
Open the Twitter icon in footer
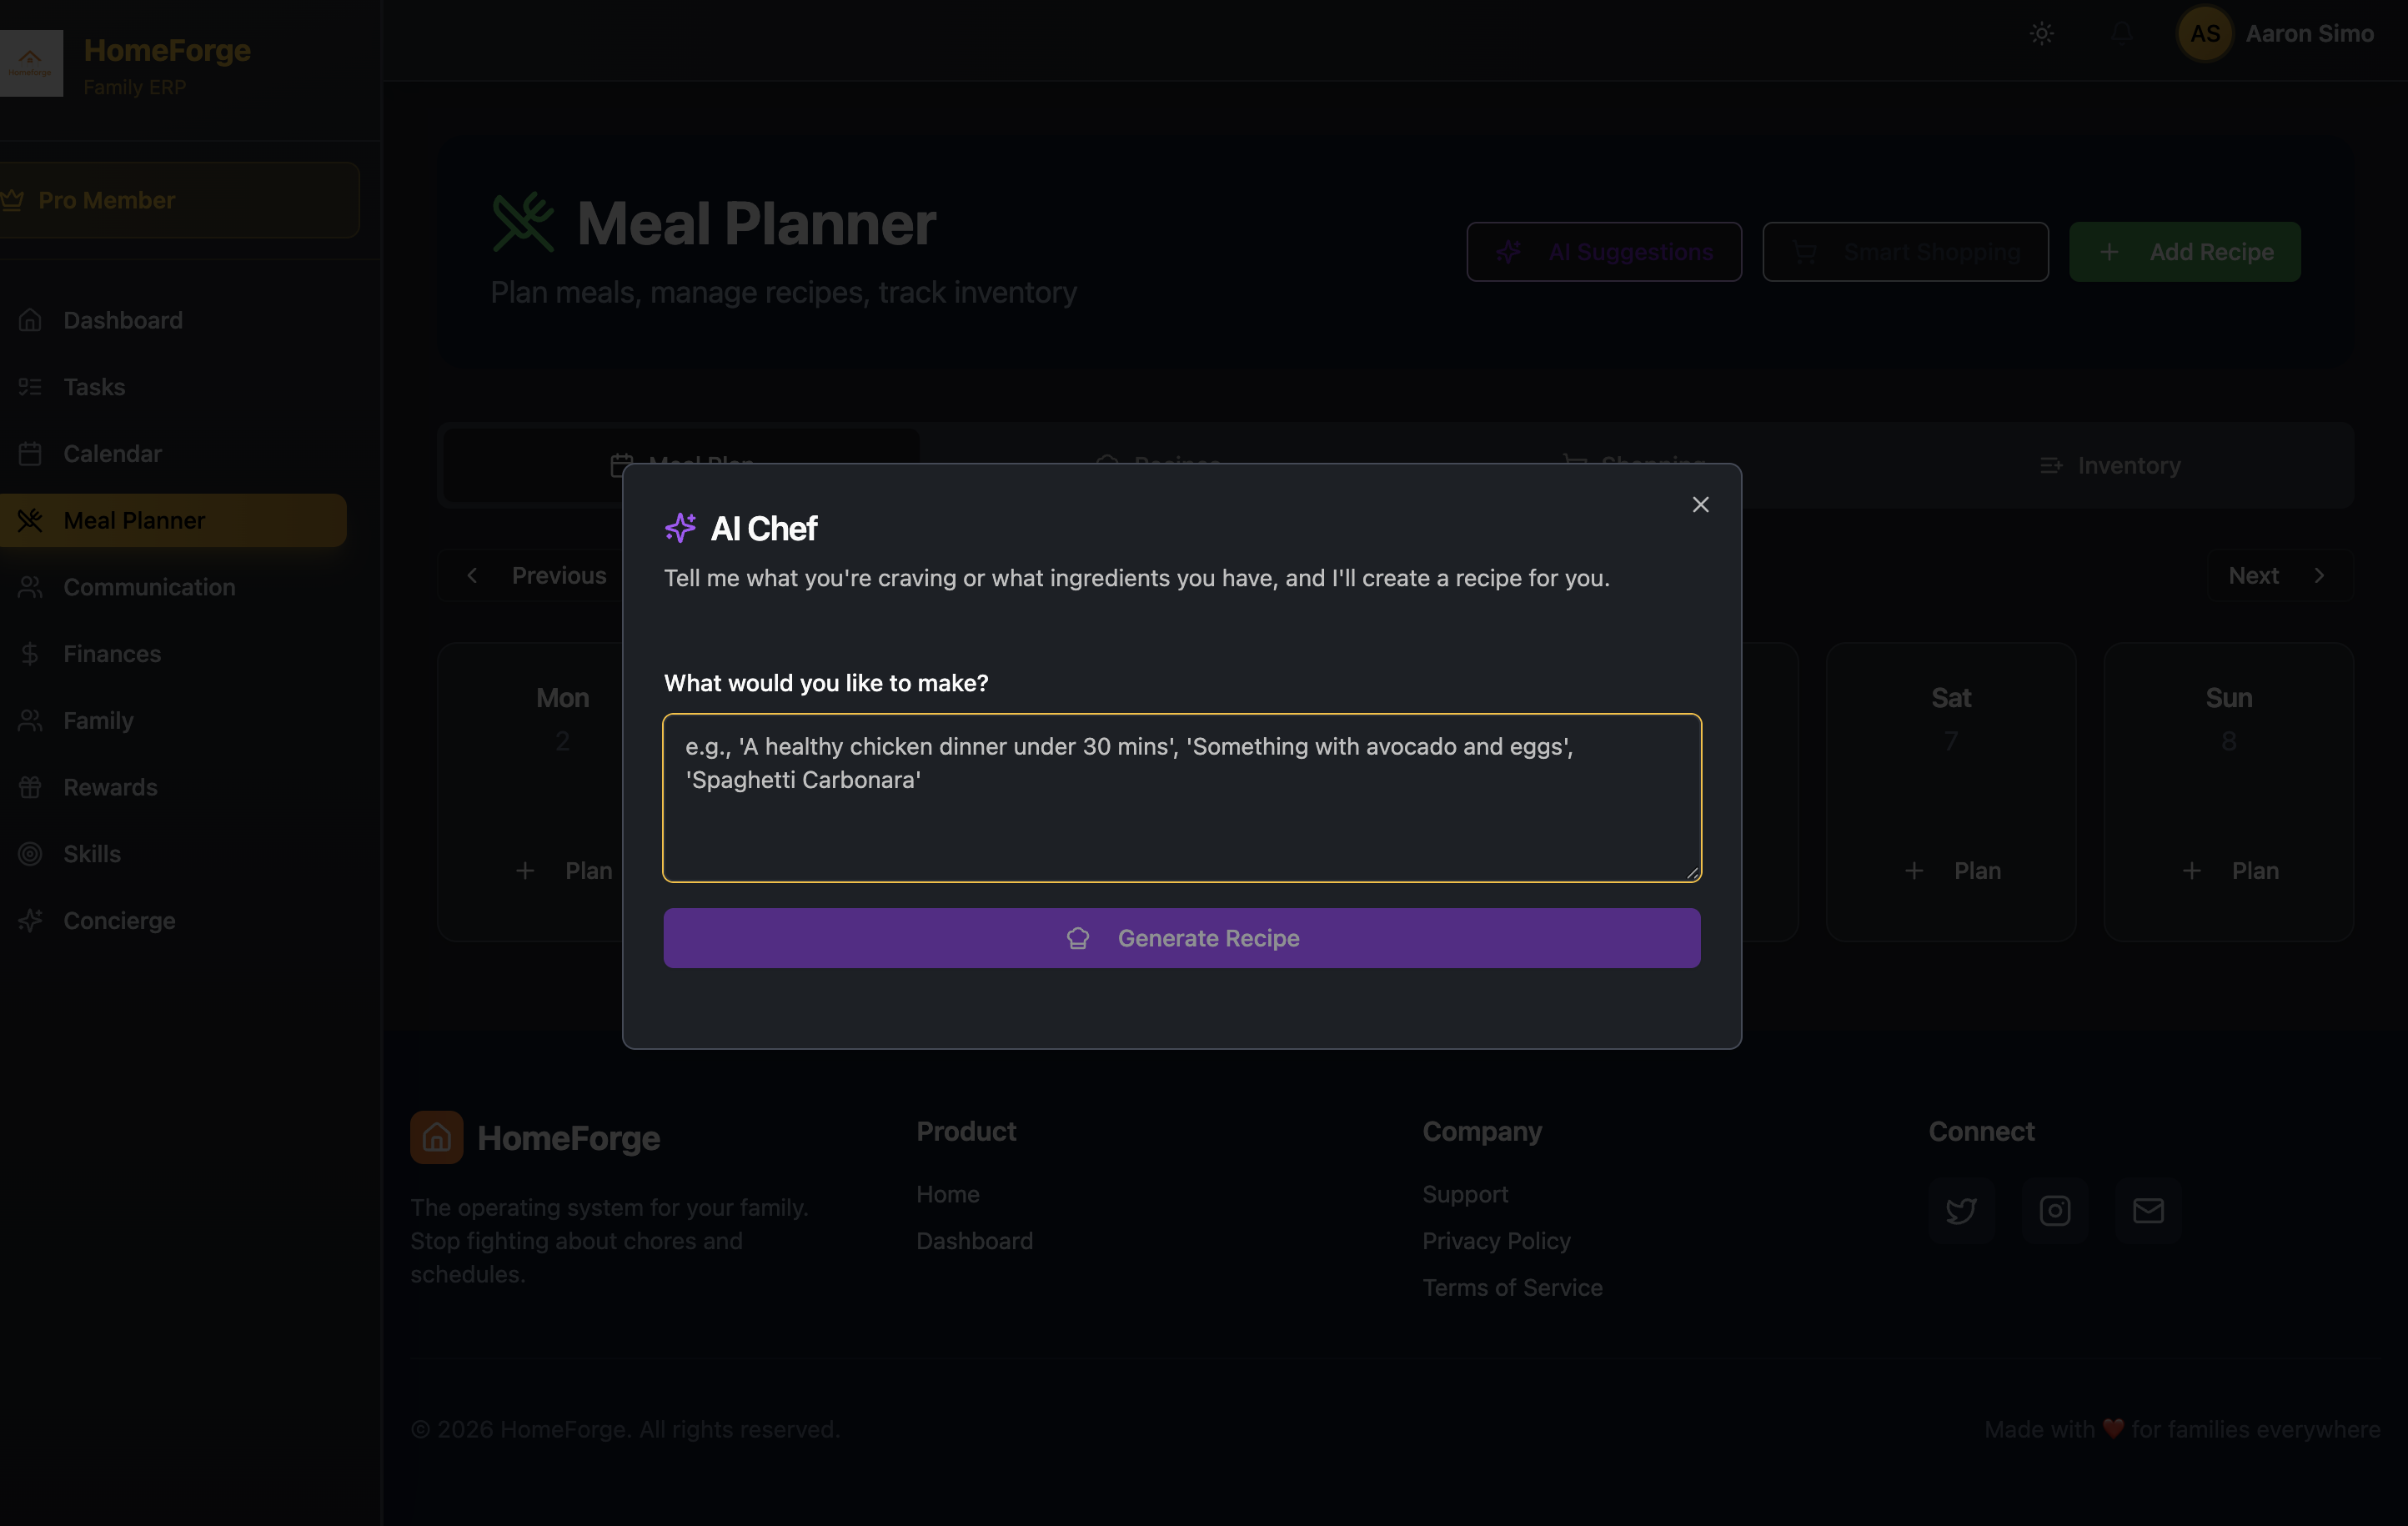[x=1961, y=1211]
